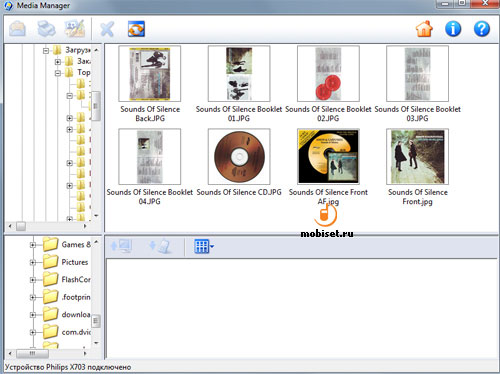Select Sounds Of Silence CD.JPG thumbnail

[x=239, y=157]
